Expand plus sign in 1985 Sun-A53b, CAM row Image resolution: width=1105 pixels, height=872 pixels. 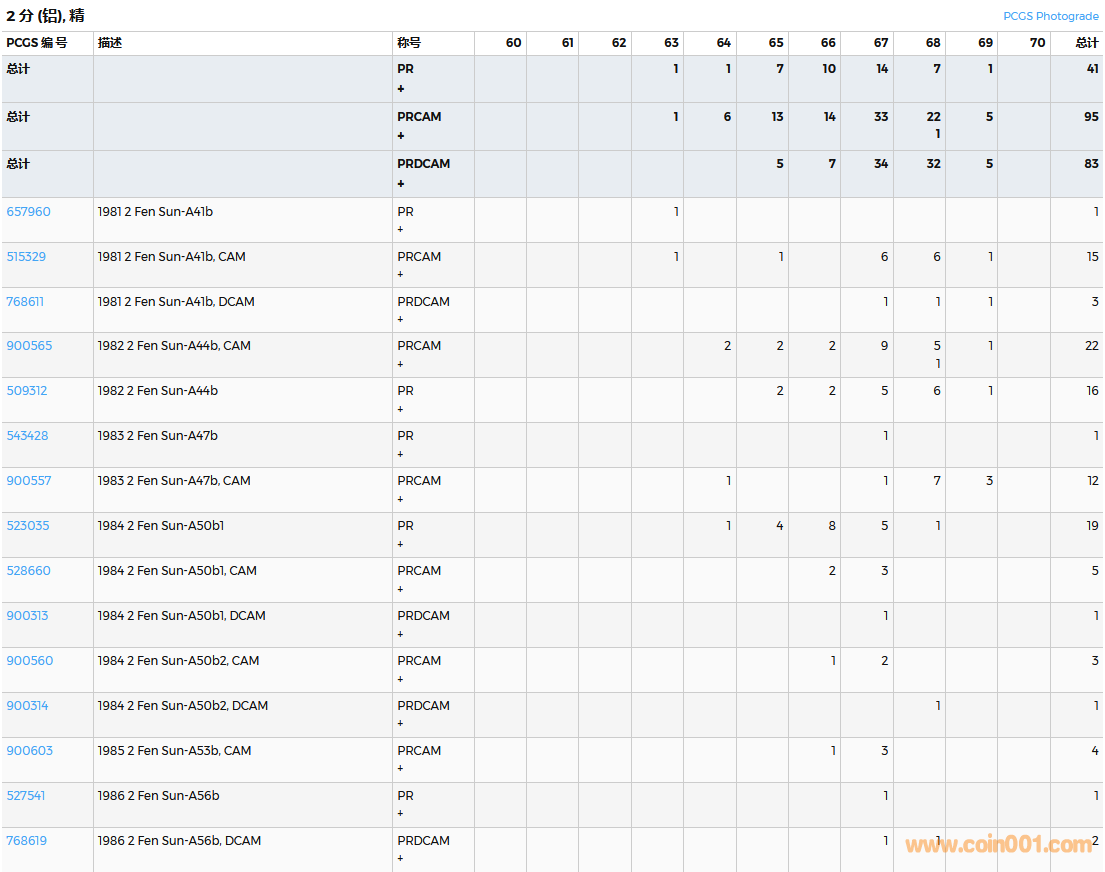point(401,769)
